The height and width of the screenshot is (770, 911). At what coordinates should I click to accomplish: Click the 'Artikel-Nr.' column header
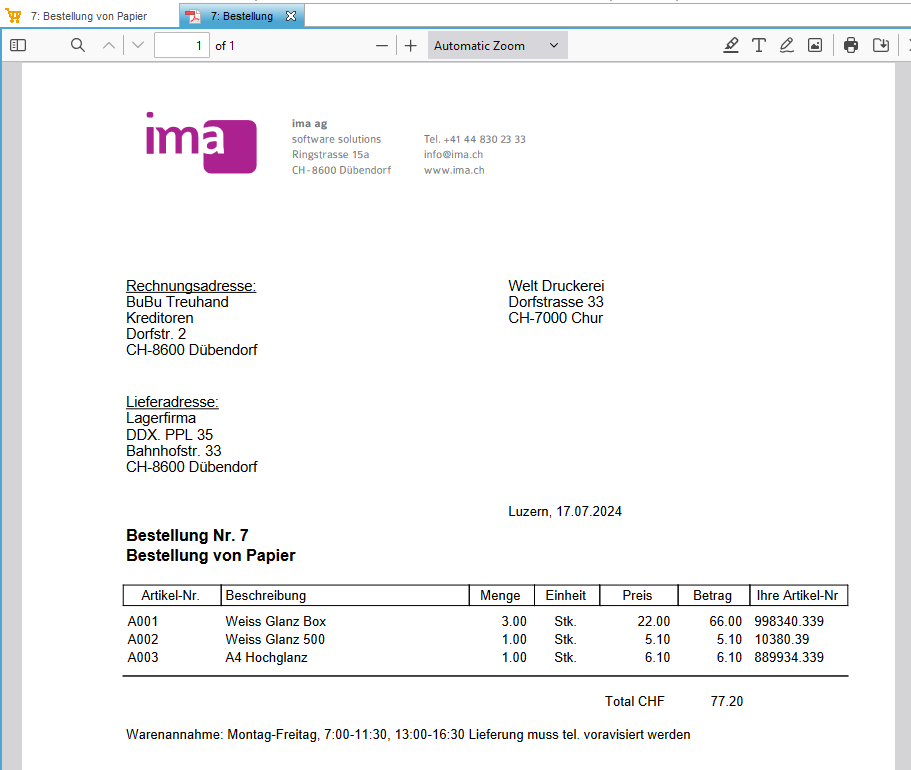(170, 596)
